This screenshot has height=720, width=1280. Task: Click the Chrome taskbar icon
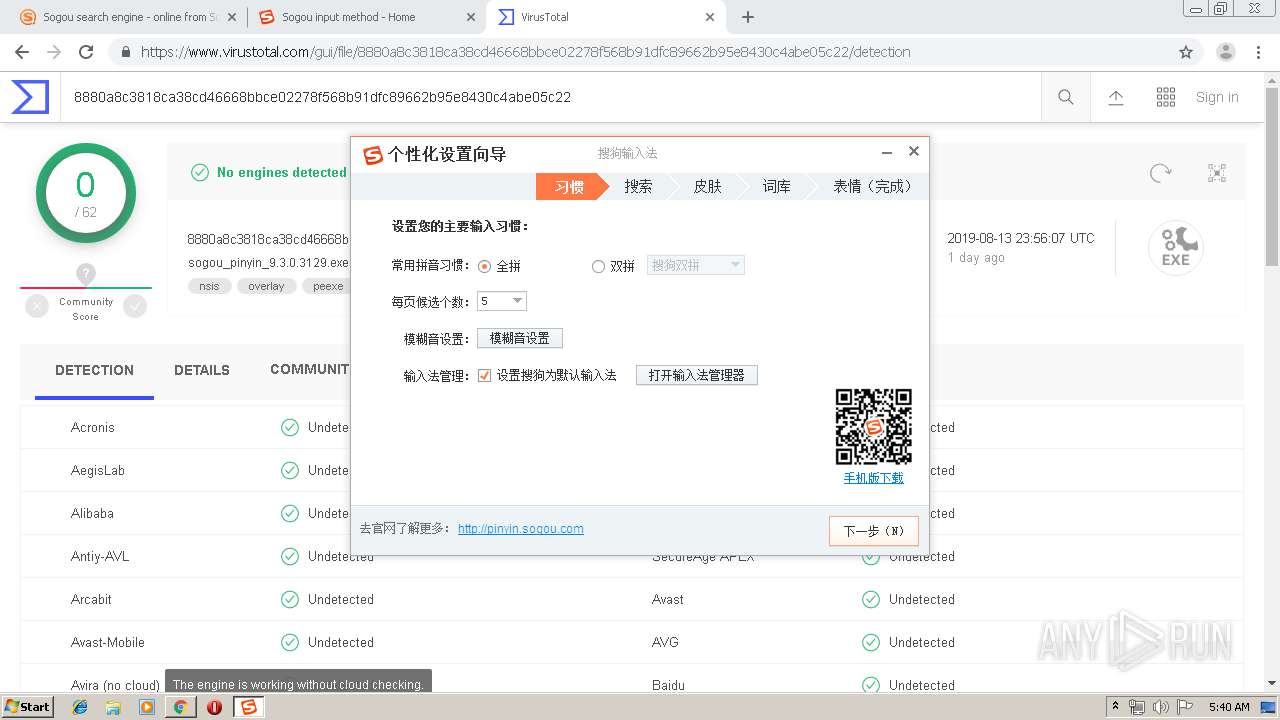pyautogui.click(x=180, y=707)
